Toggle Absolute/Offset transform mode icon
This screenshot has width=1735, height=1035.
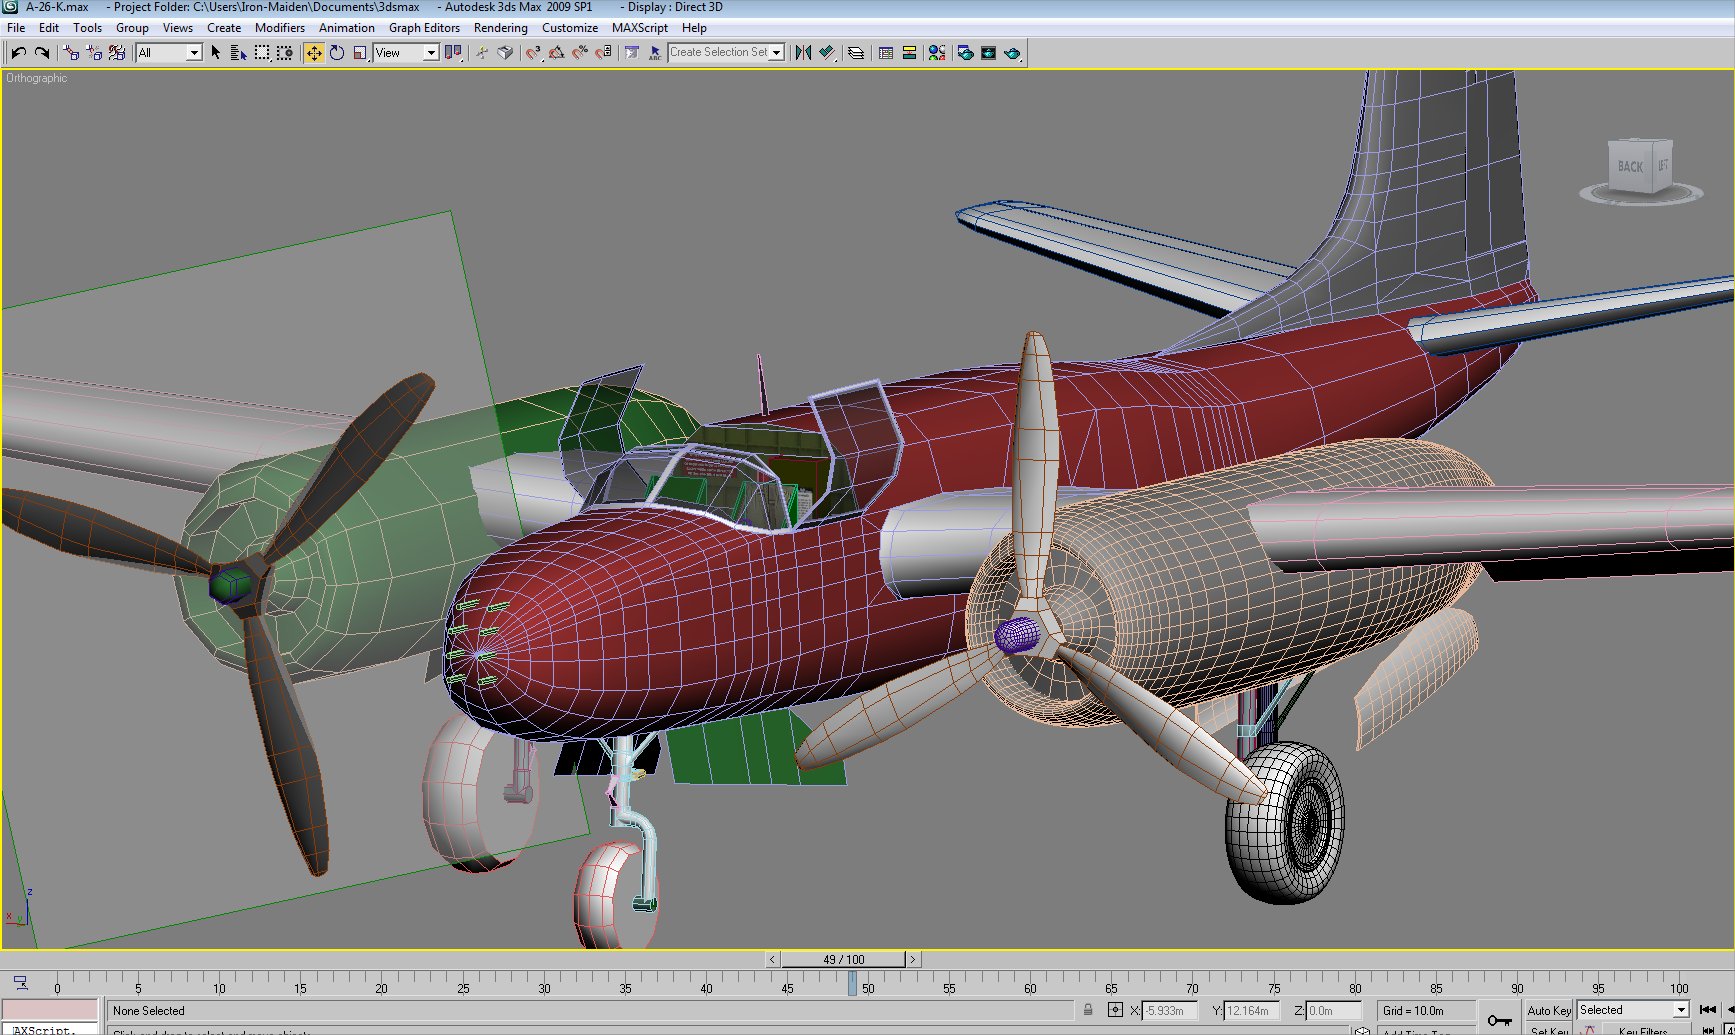point(1115,1010)
